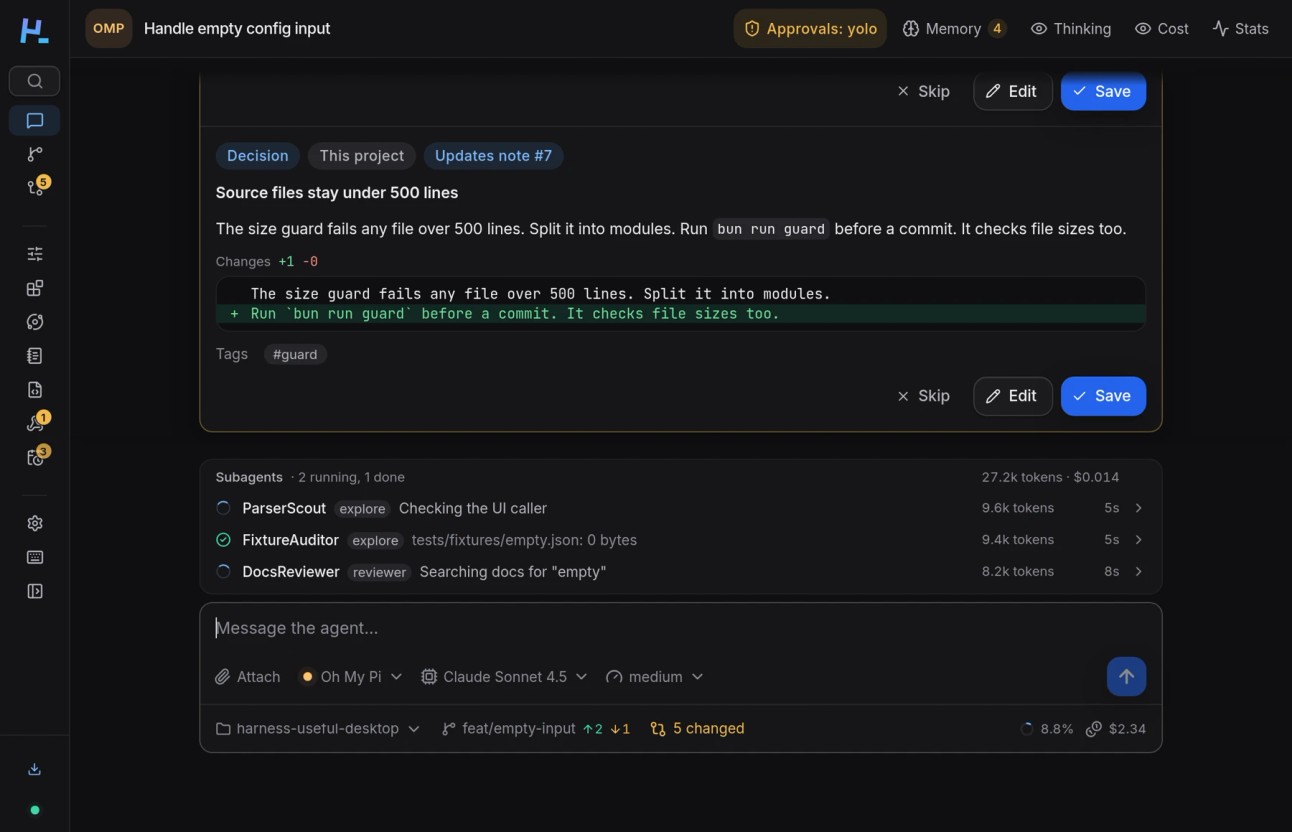This screenshot has width=1292, height=832.
Task: Toggle Thinking visibility in header
Action: (x=1071, y=29)
